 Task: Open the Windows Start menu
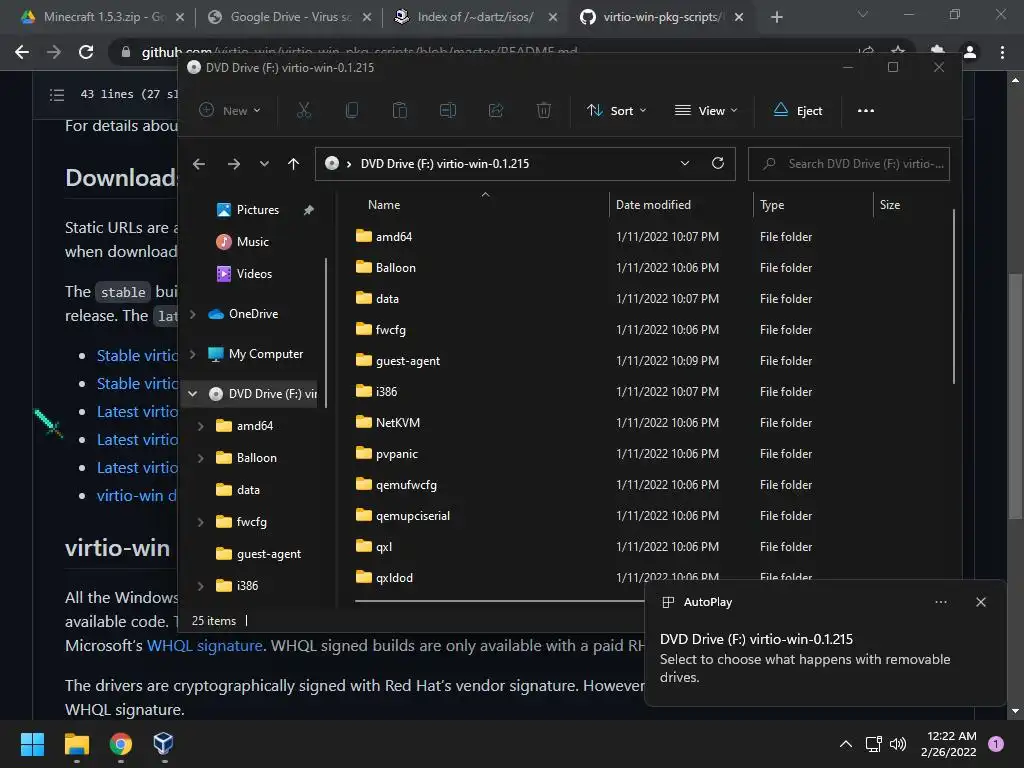(x=32, y=744)
